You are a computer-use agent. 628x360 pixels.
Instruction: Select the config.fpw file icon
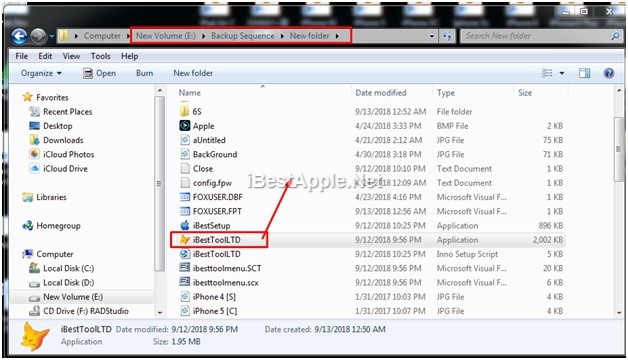click(x=185, y=183)
